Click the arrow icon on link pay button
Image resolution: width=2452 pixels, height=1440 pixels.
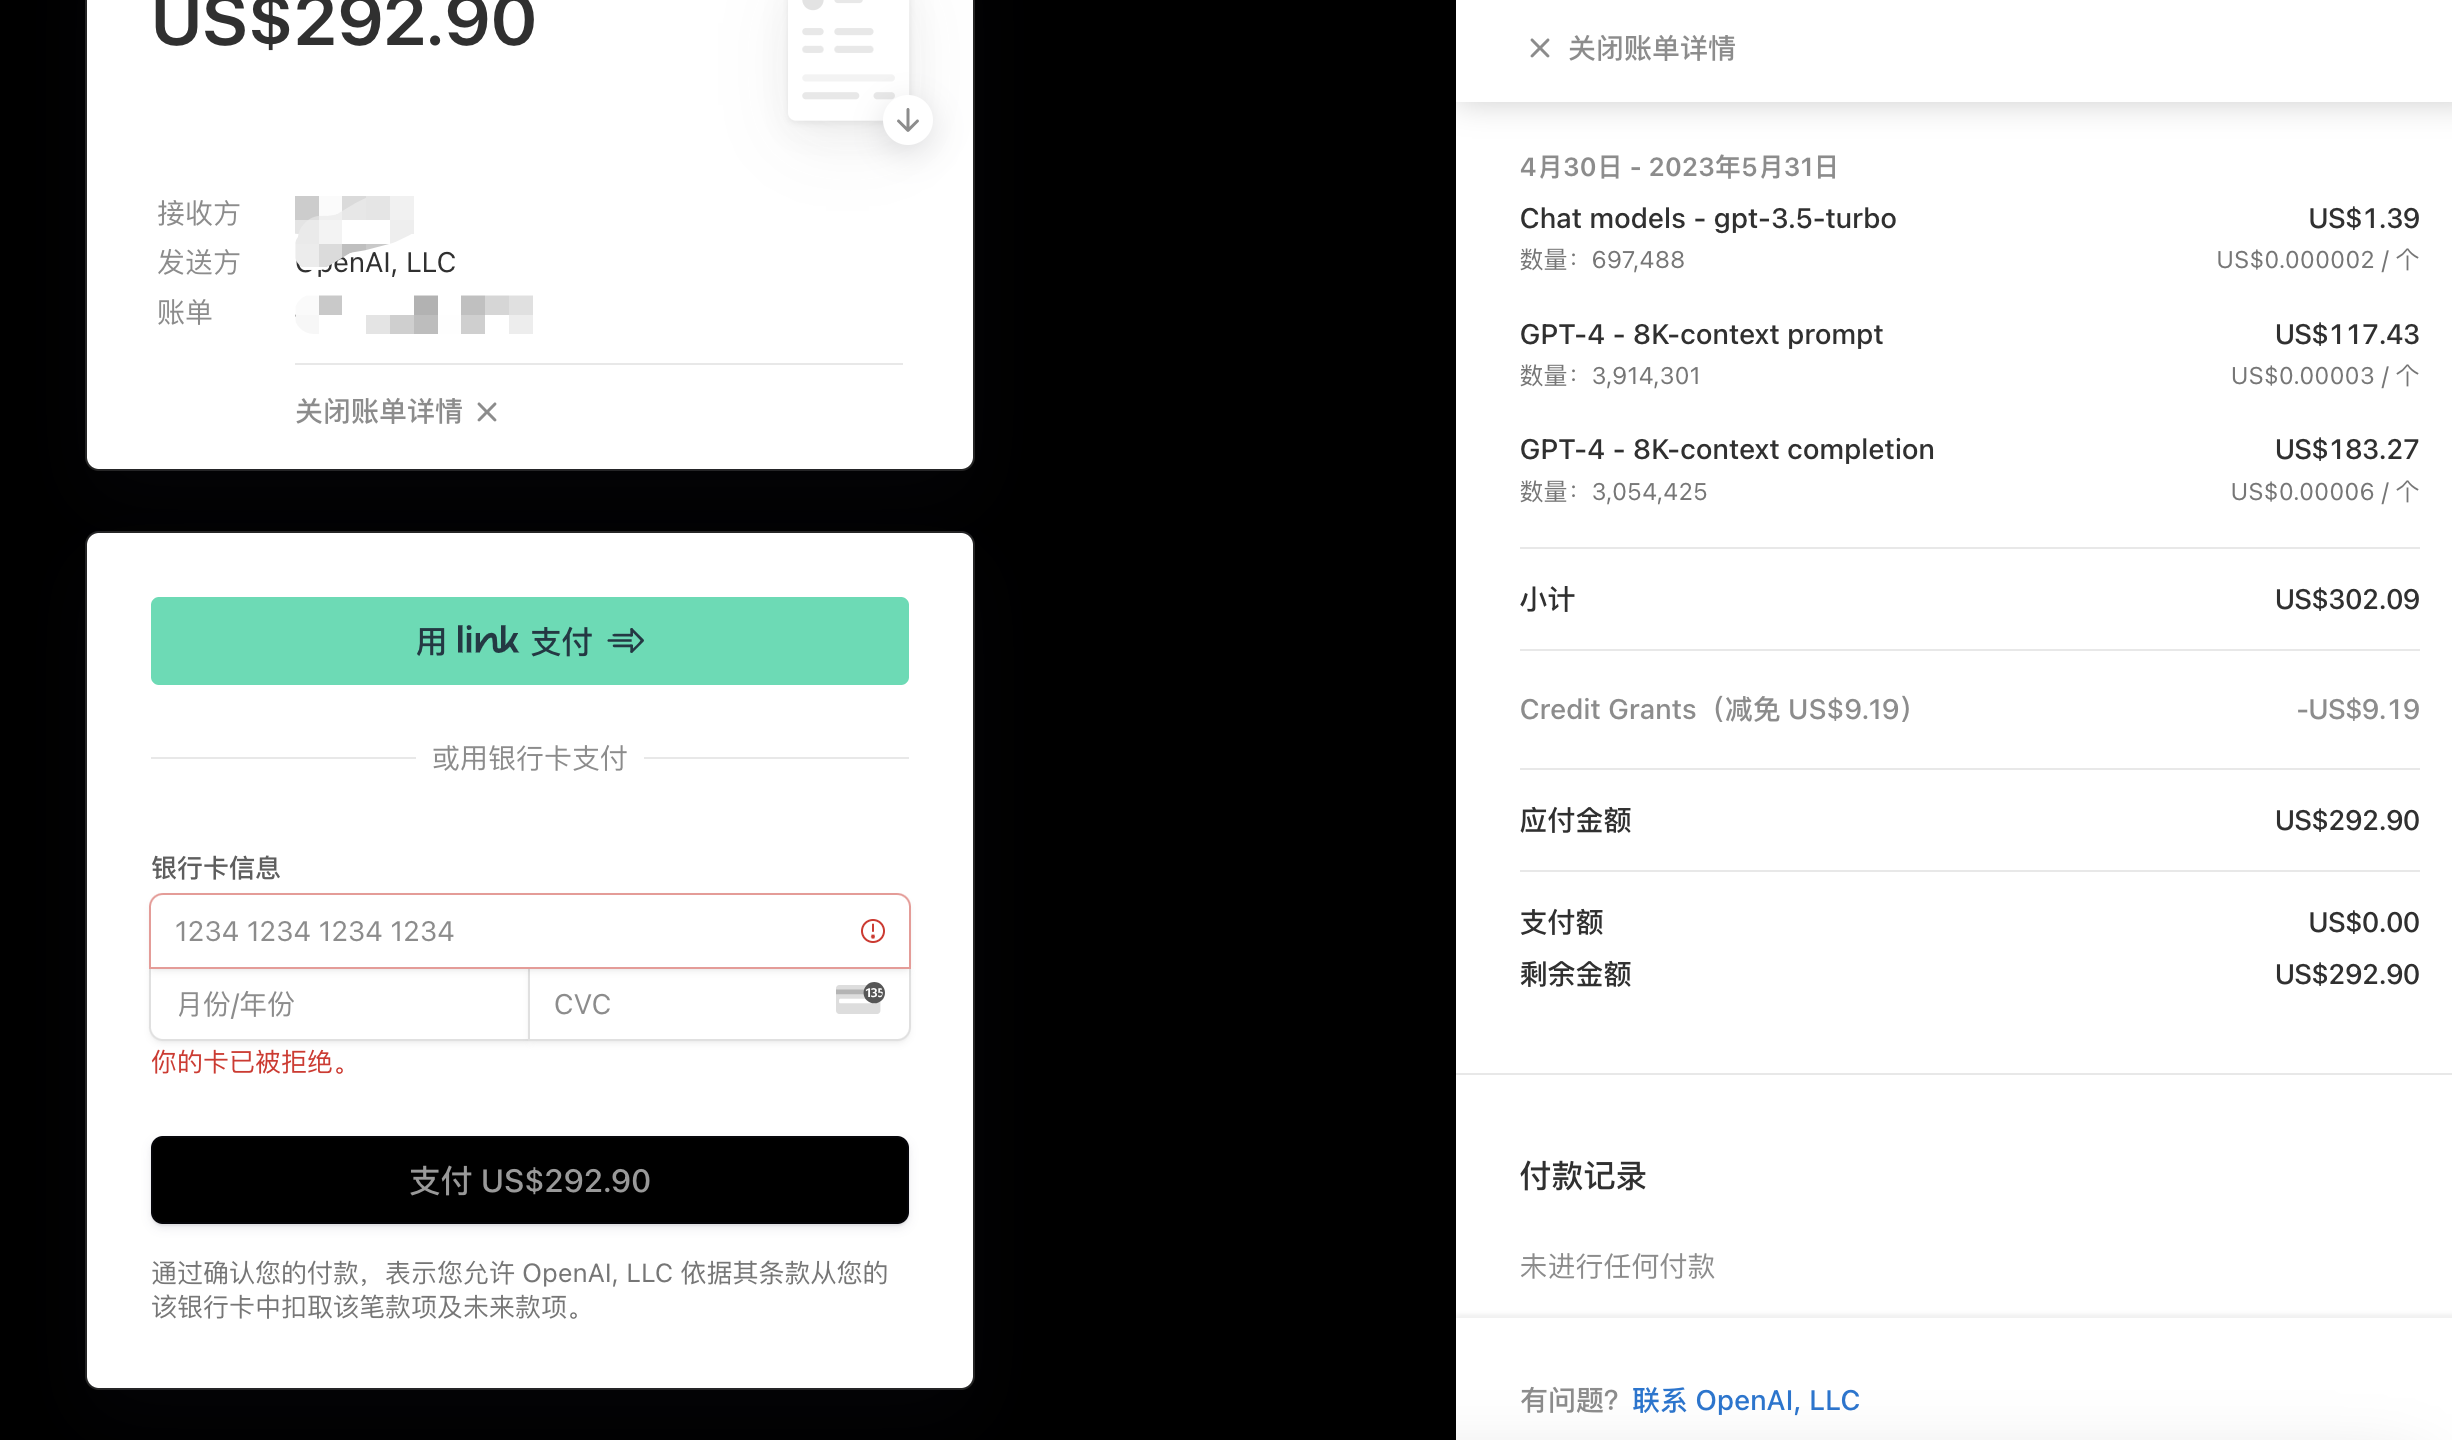(x=627, y=641)
